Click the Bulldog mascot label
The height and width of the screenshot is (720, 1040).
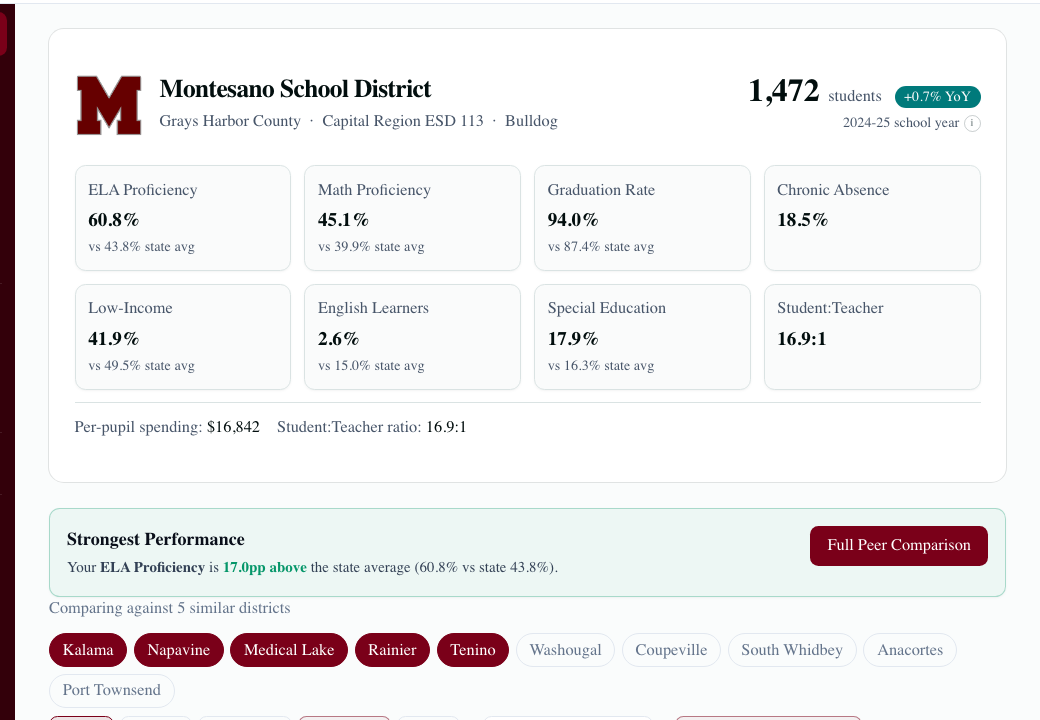tap(531, 121)
